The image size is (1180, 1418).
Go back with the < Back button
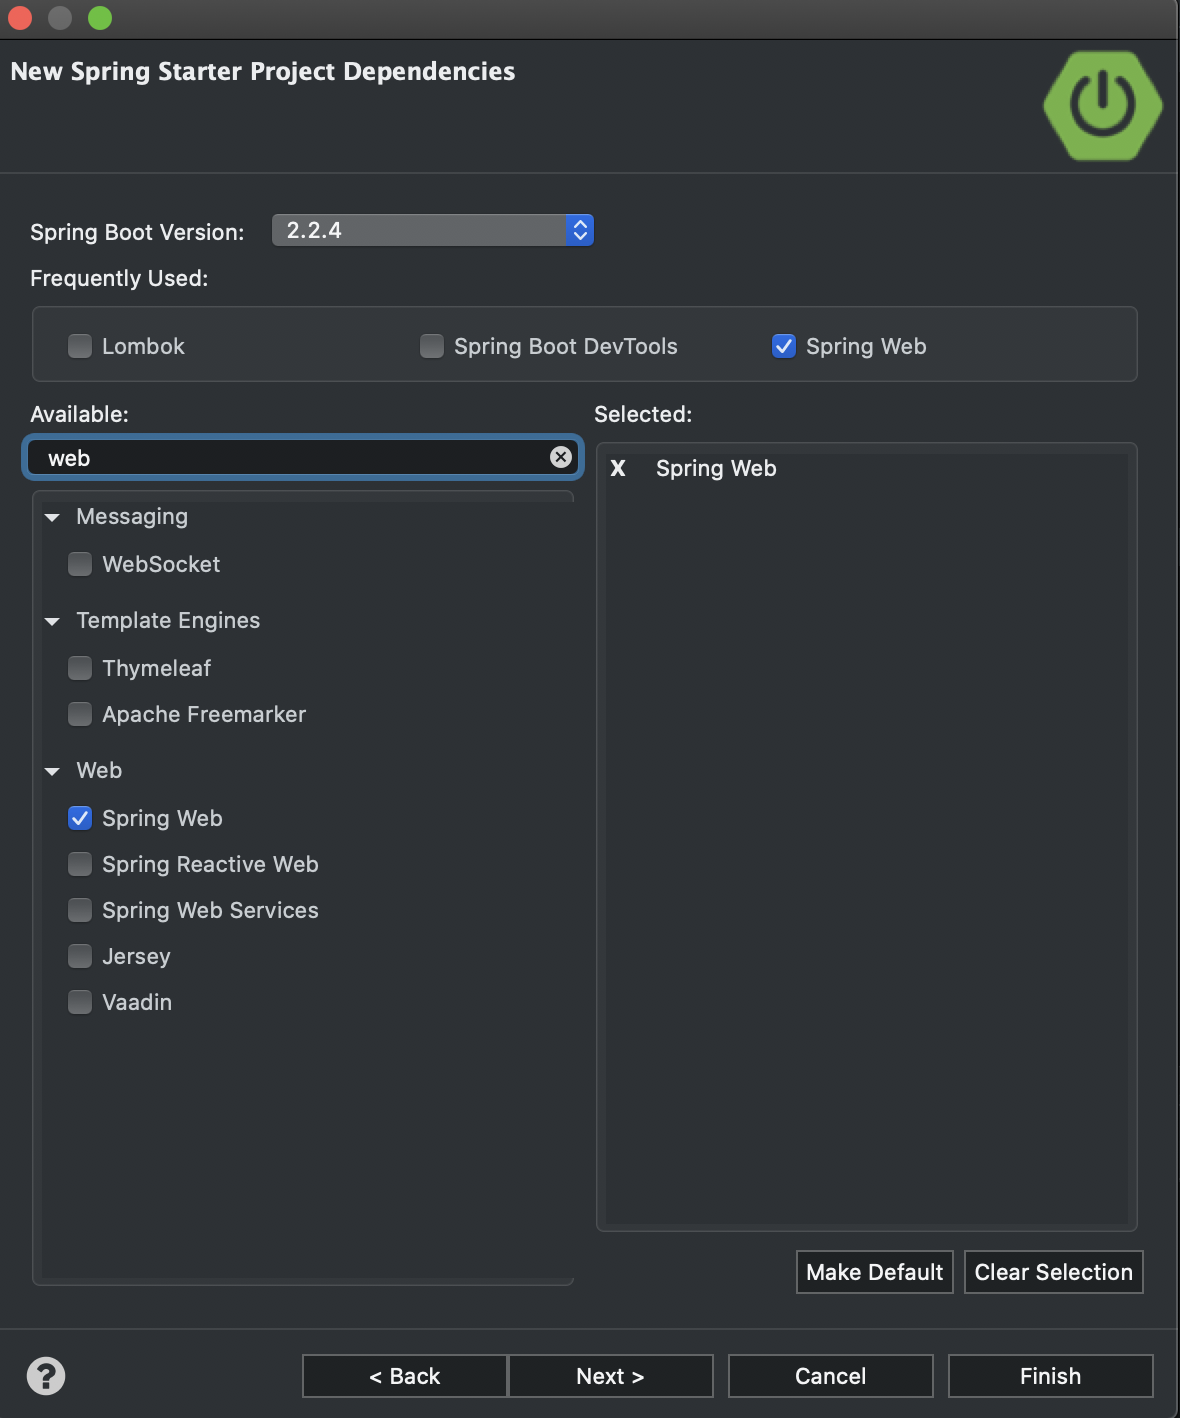pyautogui.click(x=405, y=1376)
